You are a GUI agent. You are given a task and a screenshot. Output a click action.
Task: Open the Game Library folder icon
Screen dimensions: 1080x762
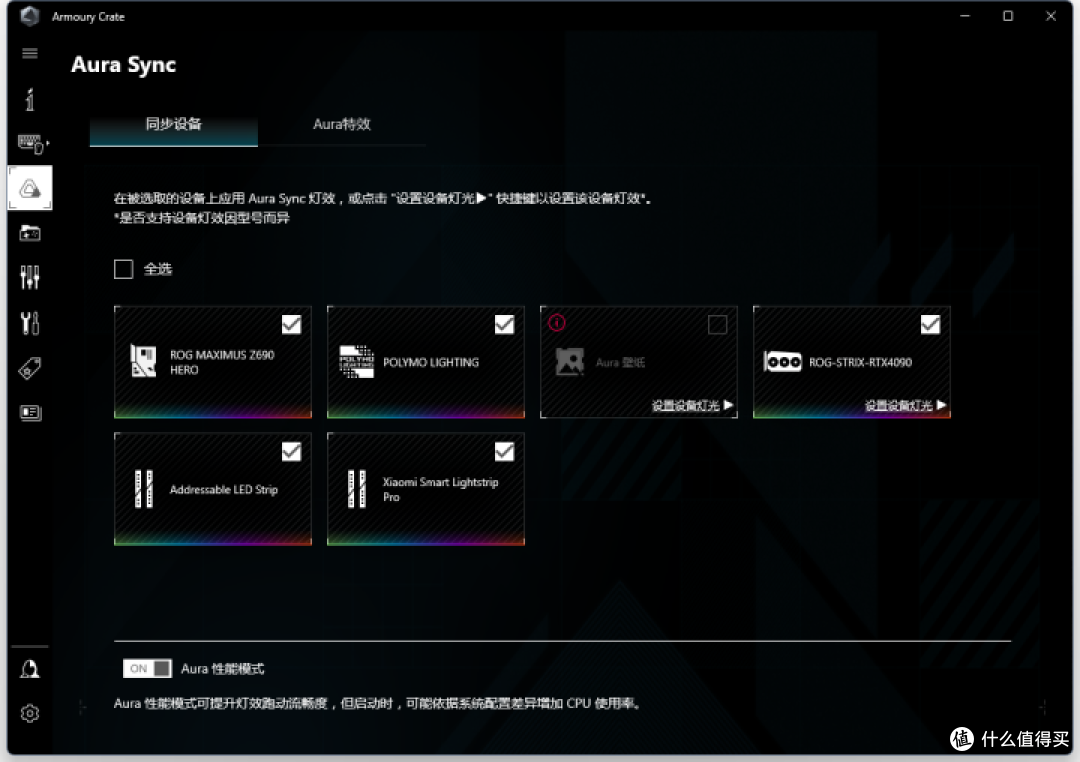(x=30, y=234)
